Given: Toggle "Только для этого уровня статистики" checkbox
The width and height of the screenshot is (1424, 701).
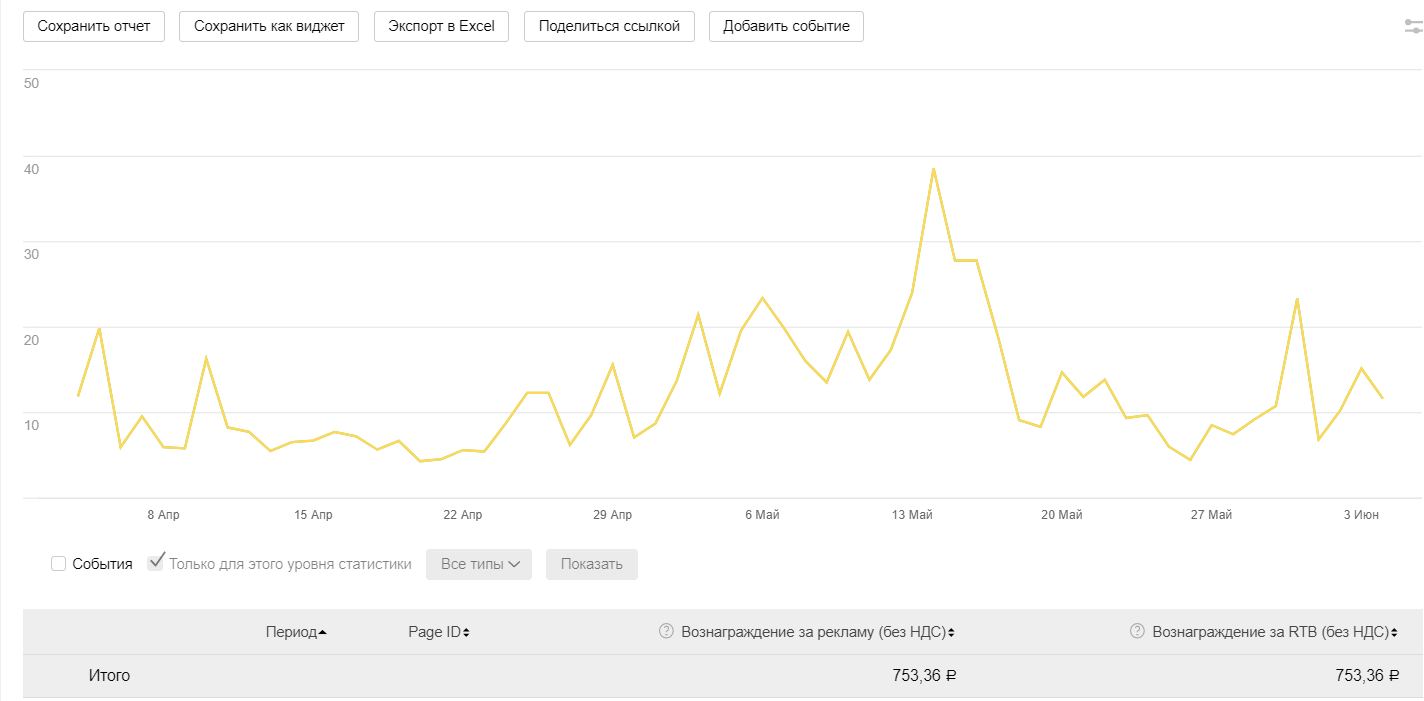Looking at the screenshot, I should (156, 563).
